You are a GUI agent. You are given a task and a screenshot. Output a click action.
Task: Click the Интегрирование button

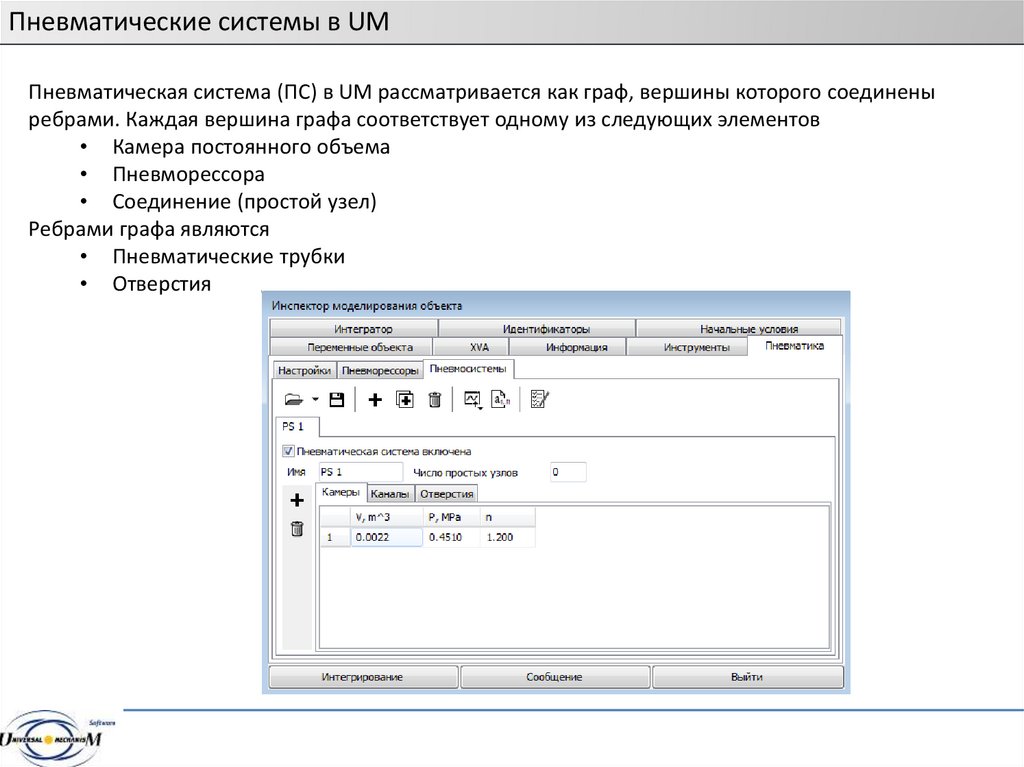[362, 677]
